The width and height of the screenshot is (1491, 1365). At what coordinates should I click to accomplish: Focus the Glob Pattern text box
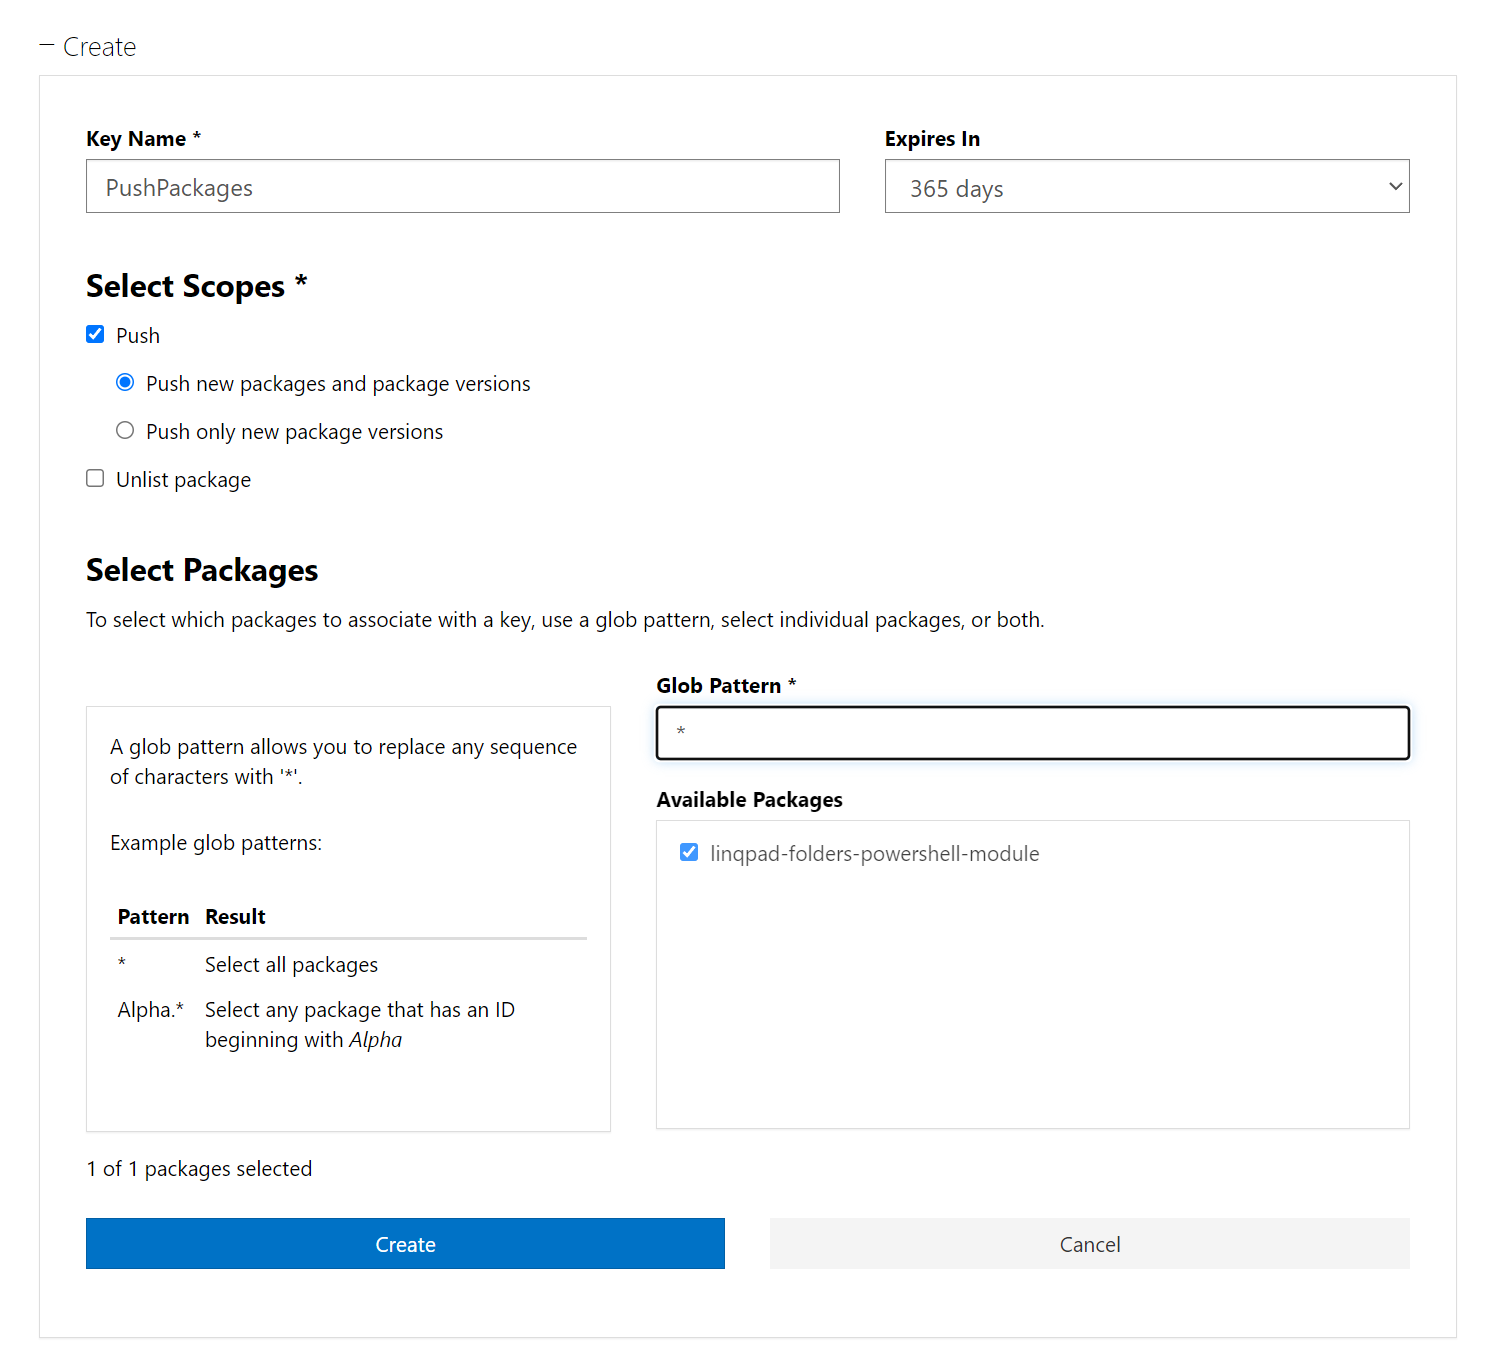pyautogui.click(x=1033, y=733)
